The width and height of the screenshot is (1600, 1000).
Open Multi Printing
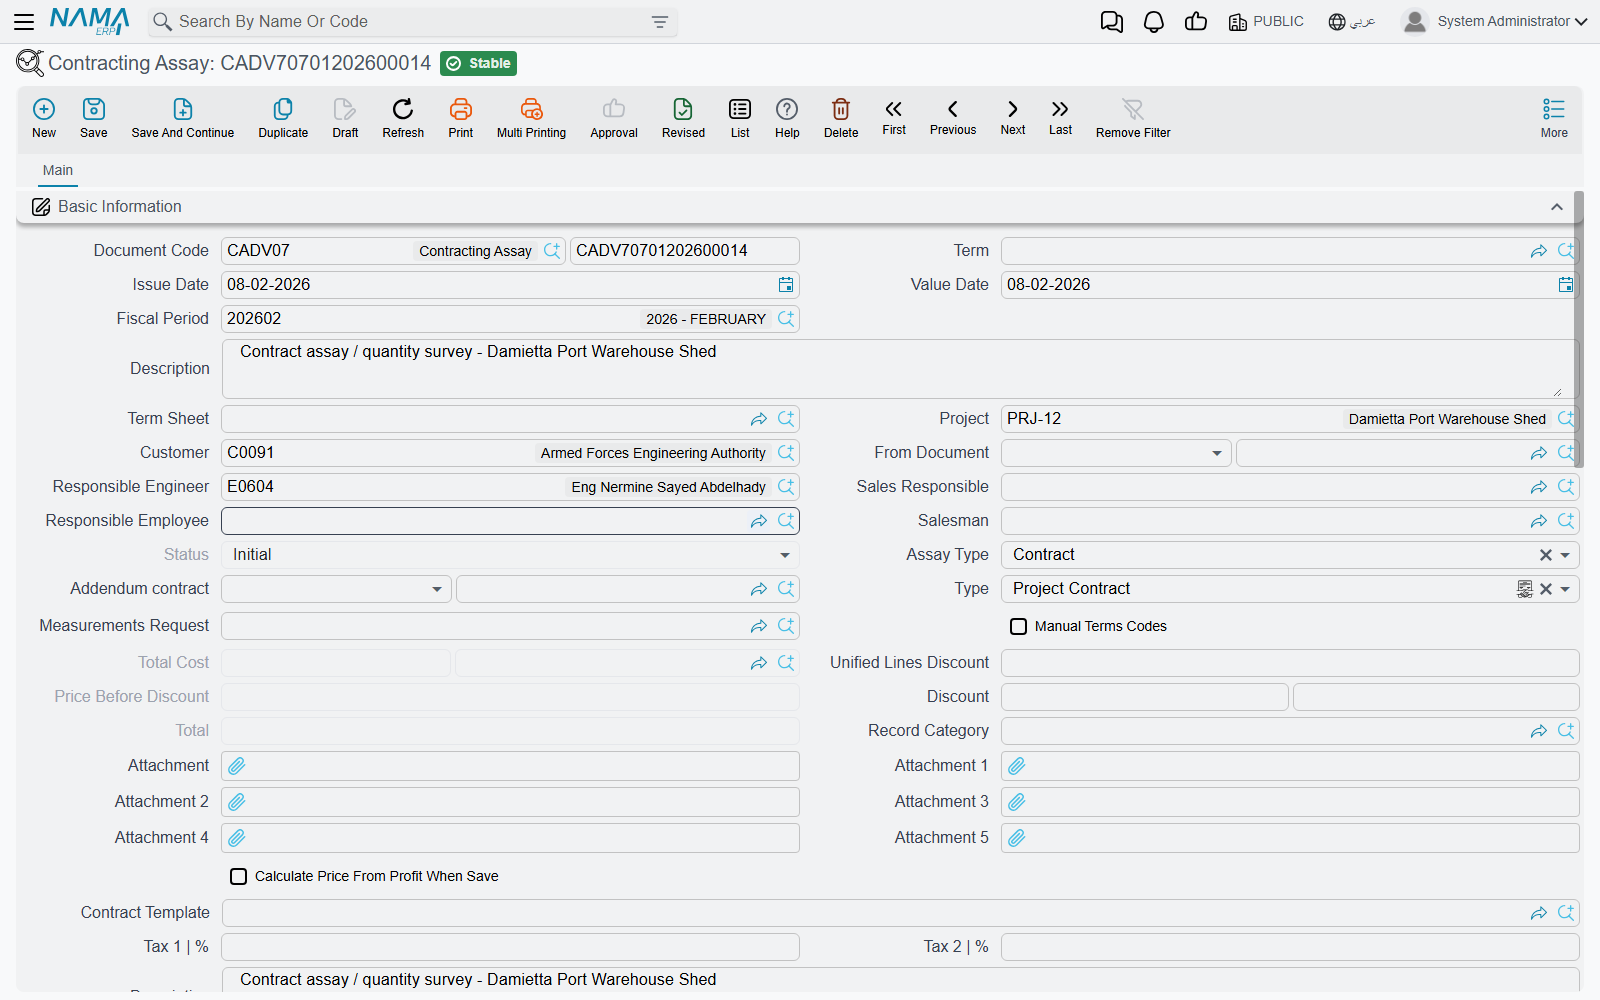[531, 118]
